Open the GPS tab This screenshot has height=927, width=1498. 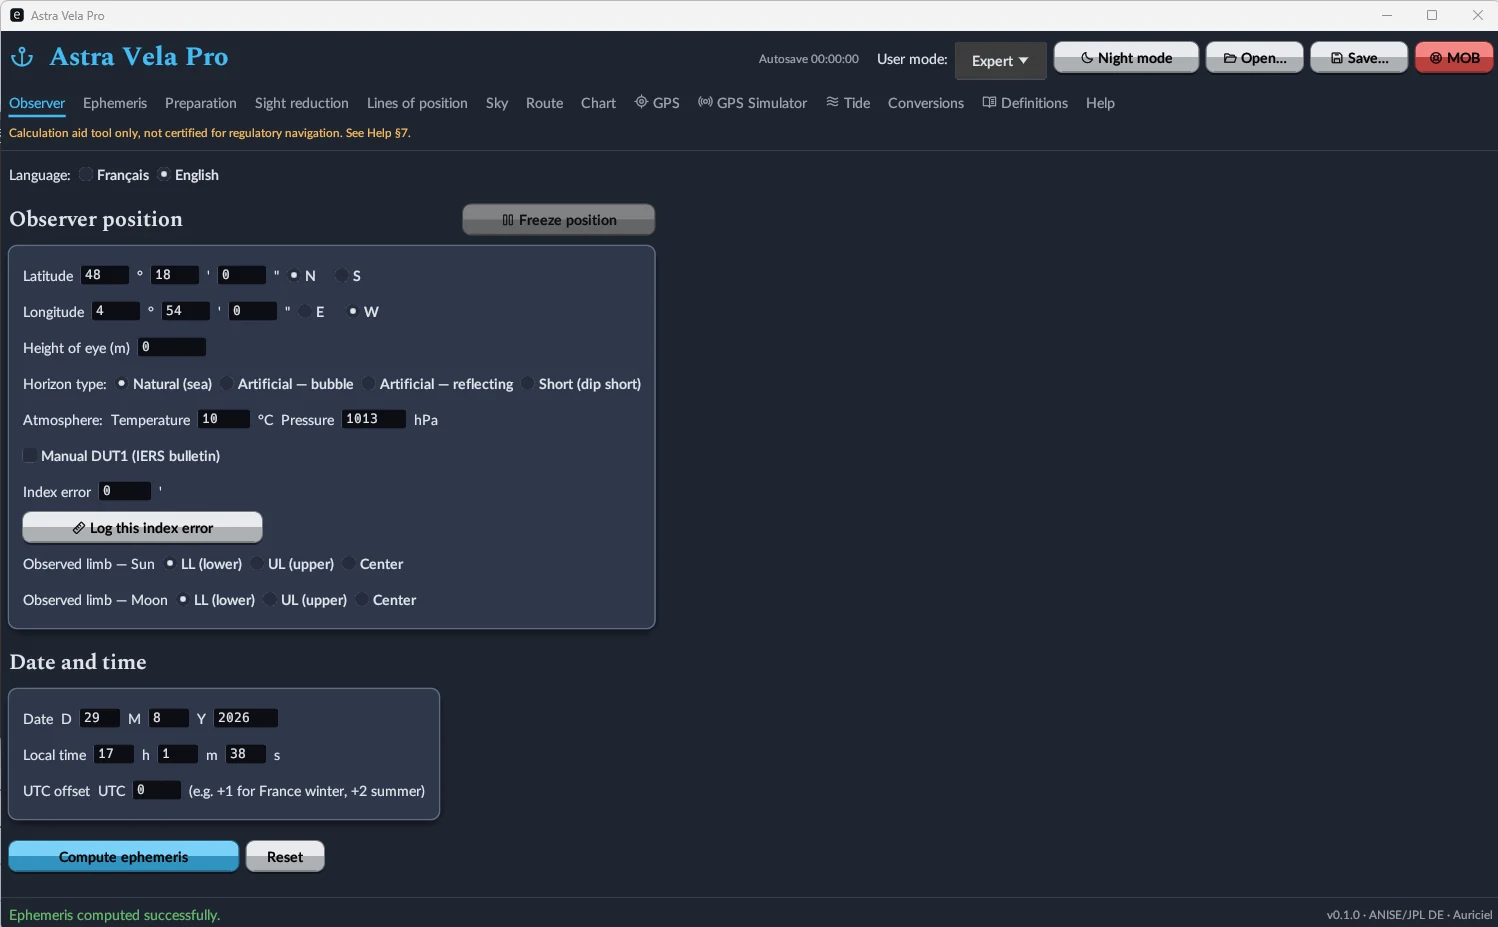coord(657,103)
